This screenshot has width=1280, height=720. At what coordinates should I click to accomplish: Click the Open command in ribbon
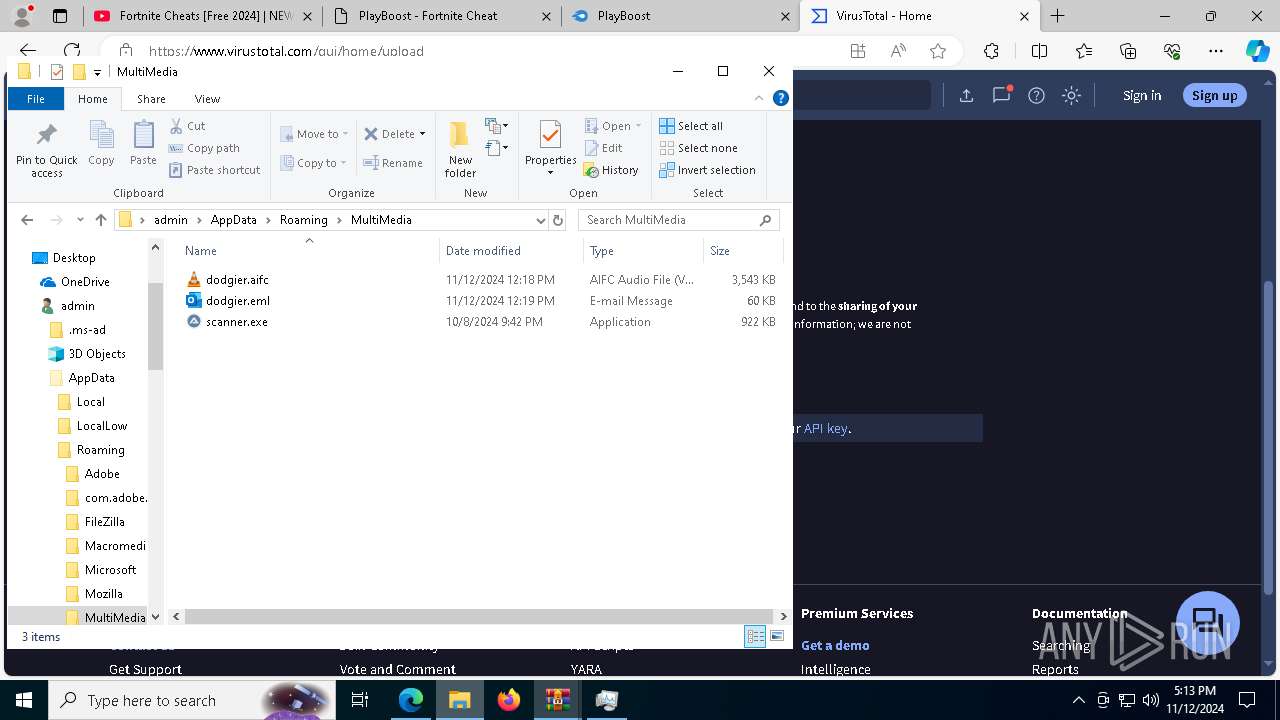612,126
